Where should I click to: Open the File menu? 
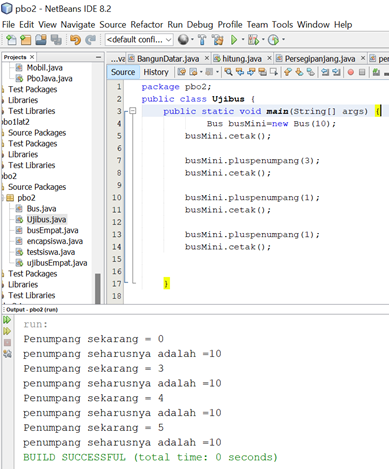click(x=8, y=25)
